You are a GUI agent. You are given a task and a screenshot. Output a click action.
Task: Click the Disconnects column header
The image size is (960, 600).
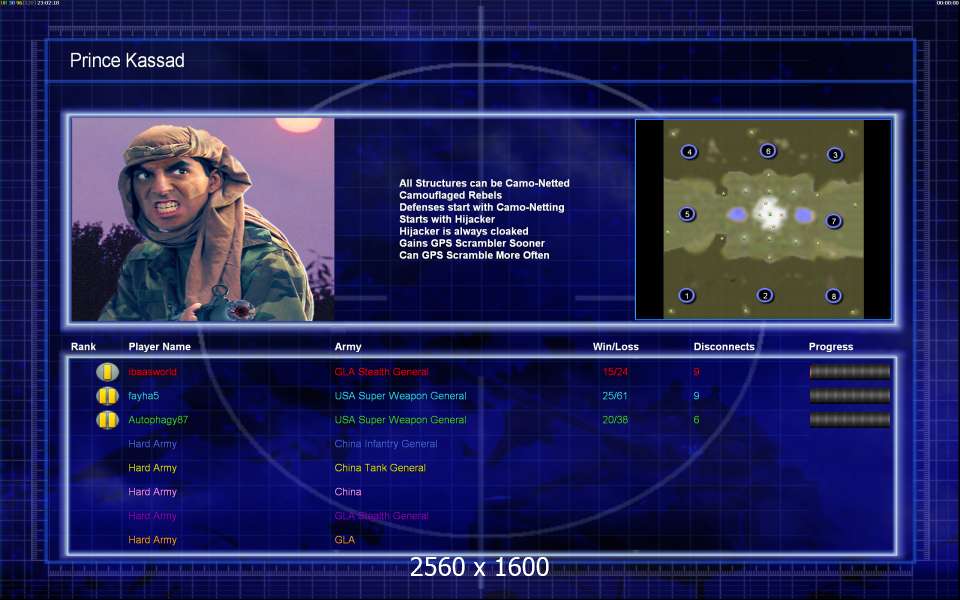pos(724,347)
